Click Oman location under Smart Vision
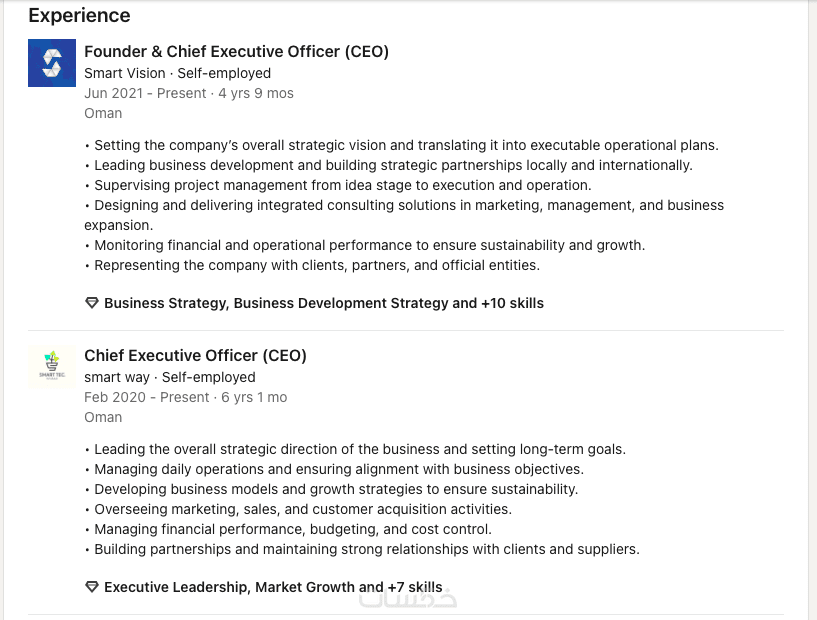This screenshot has height=620, width=817. (x=103, y=113)
